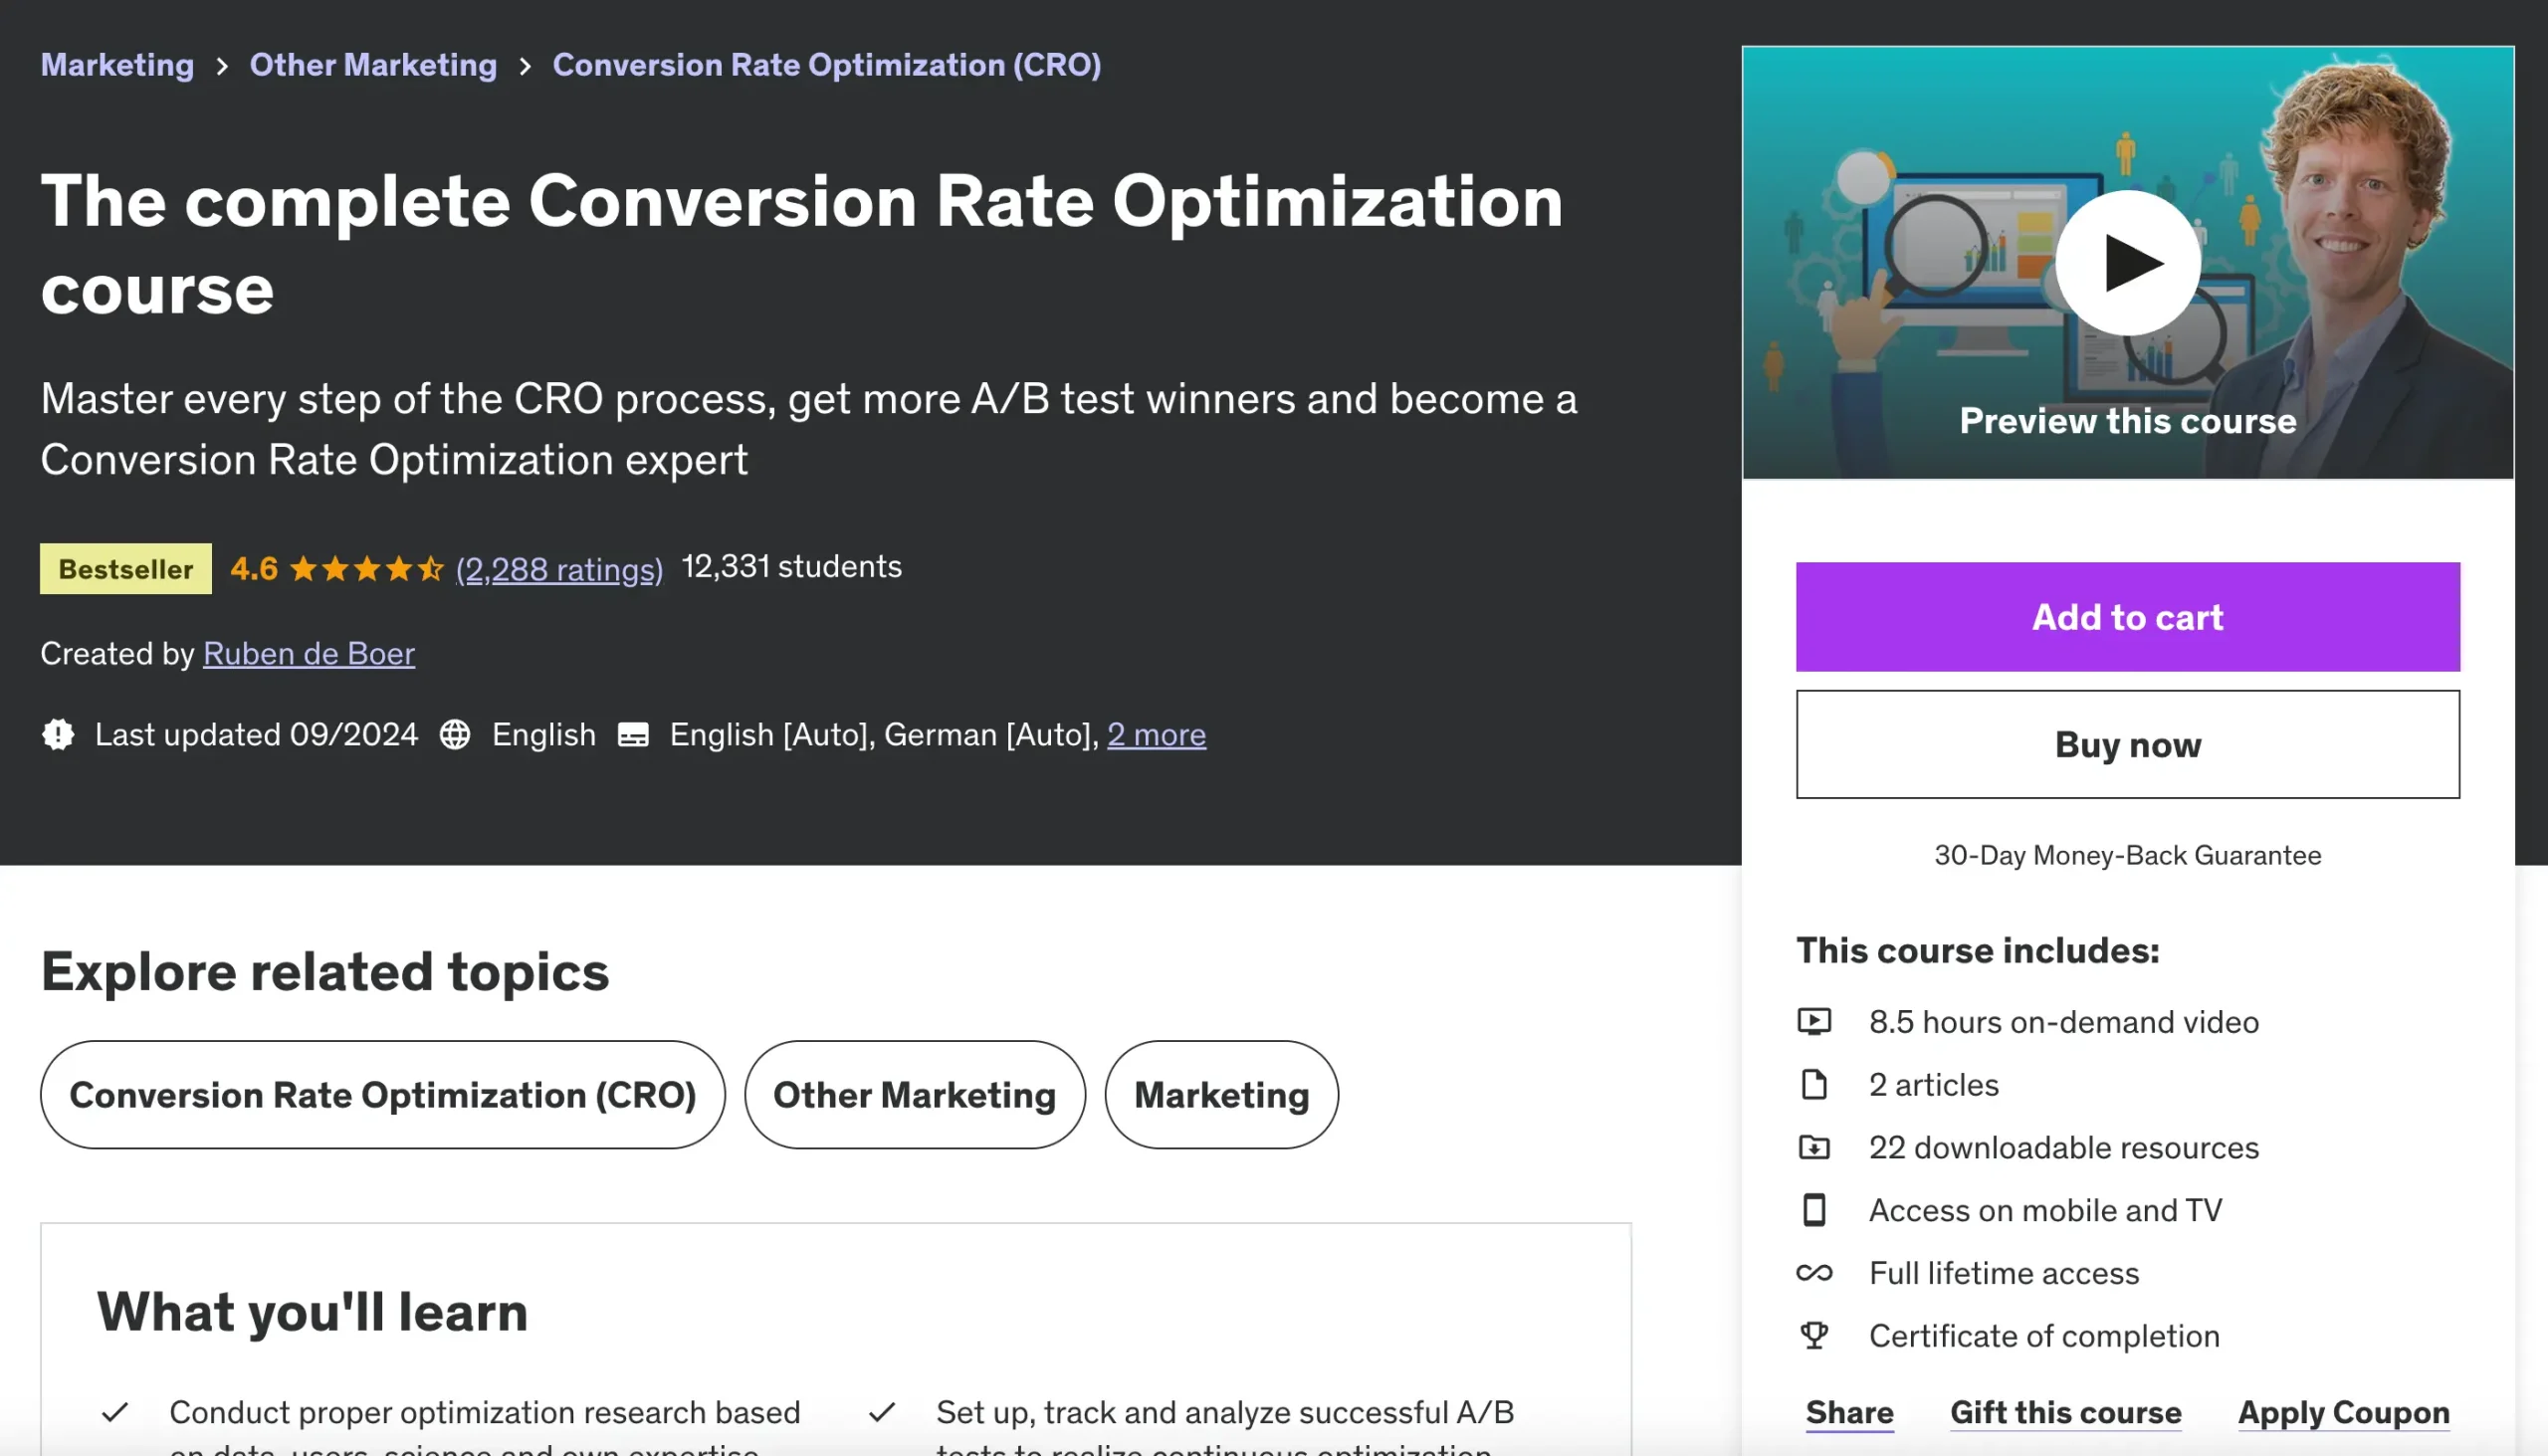The width and height of the screenshot is (2548, 1456).
Task: Click the play button on course preview
Action: pos(2127,263)
